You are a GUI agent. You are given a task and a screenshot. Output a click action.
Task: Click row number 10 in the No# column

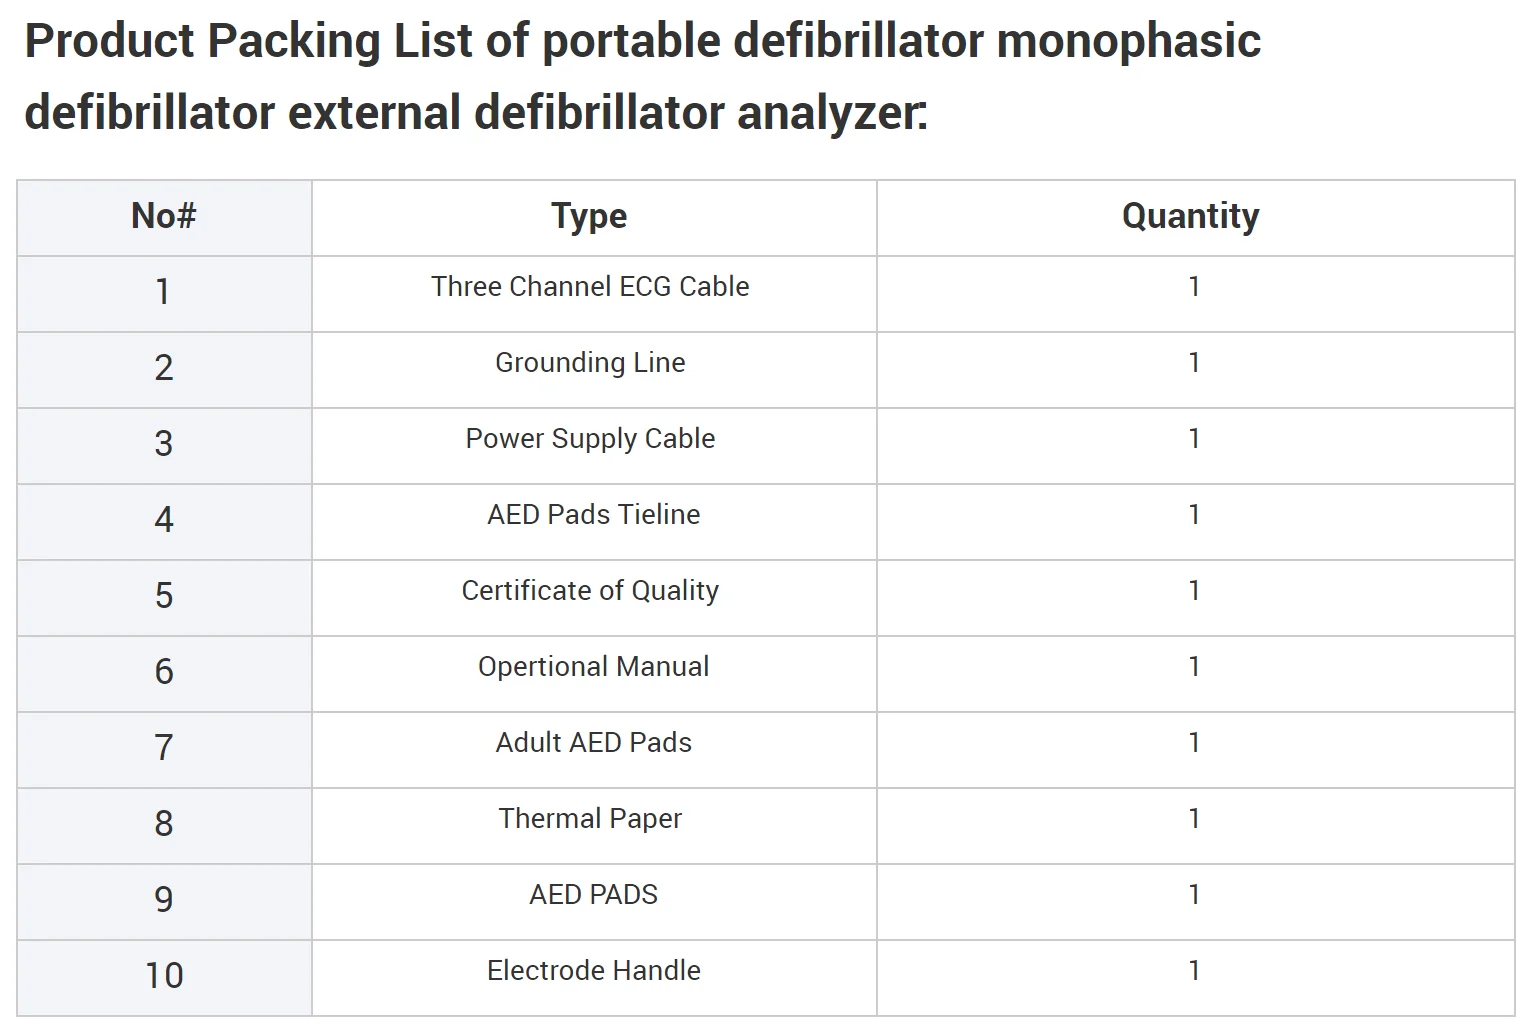point(164,976)
